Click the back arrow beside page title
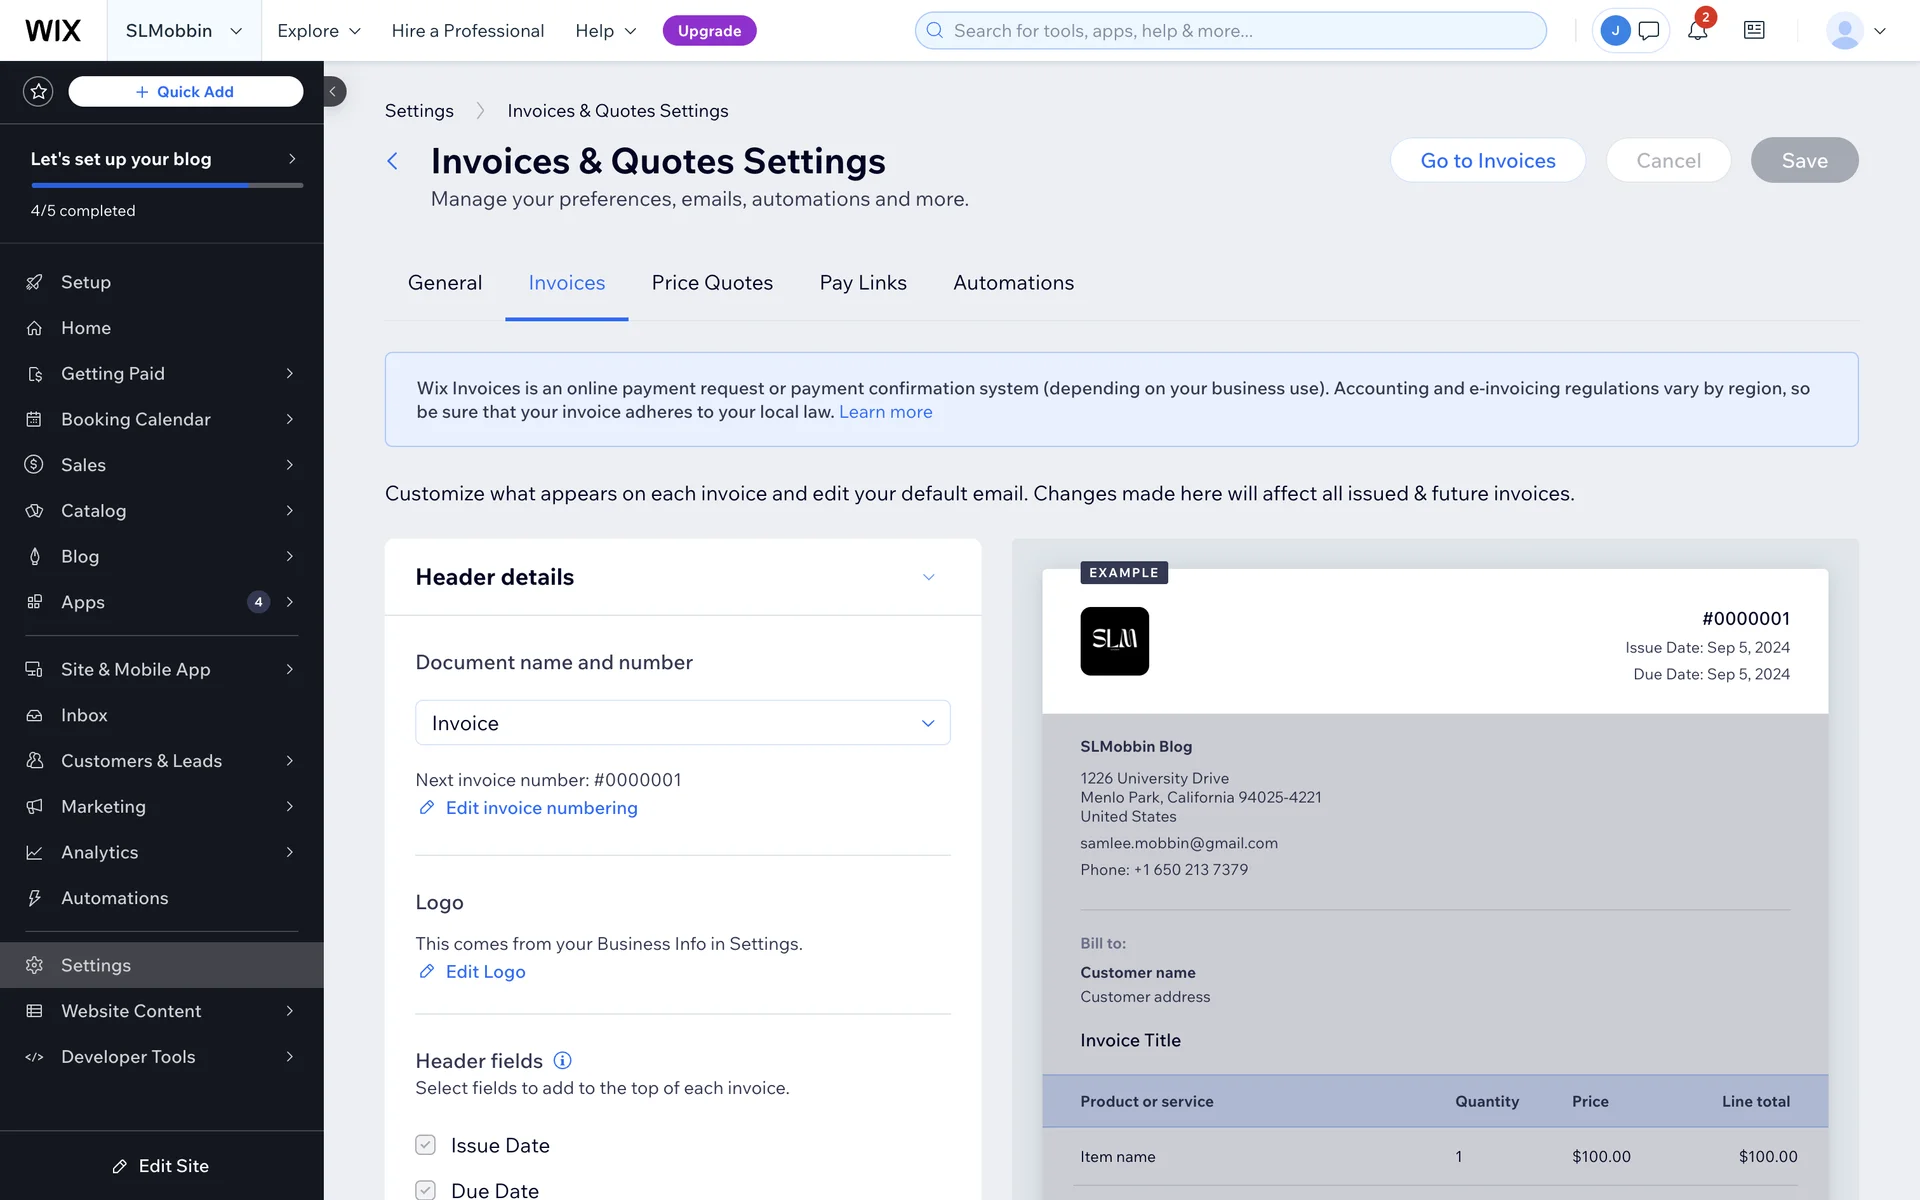1920x1200 pixels. tap(393, 161)
